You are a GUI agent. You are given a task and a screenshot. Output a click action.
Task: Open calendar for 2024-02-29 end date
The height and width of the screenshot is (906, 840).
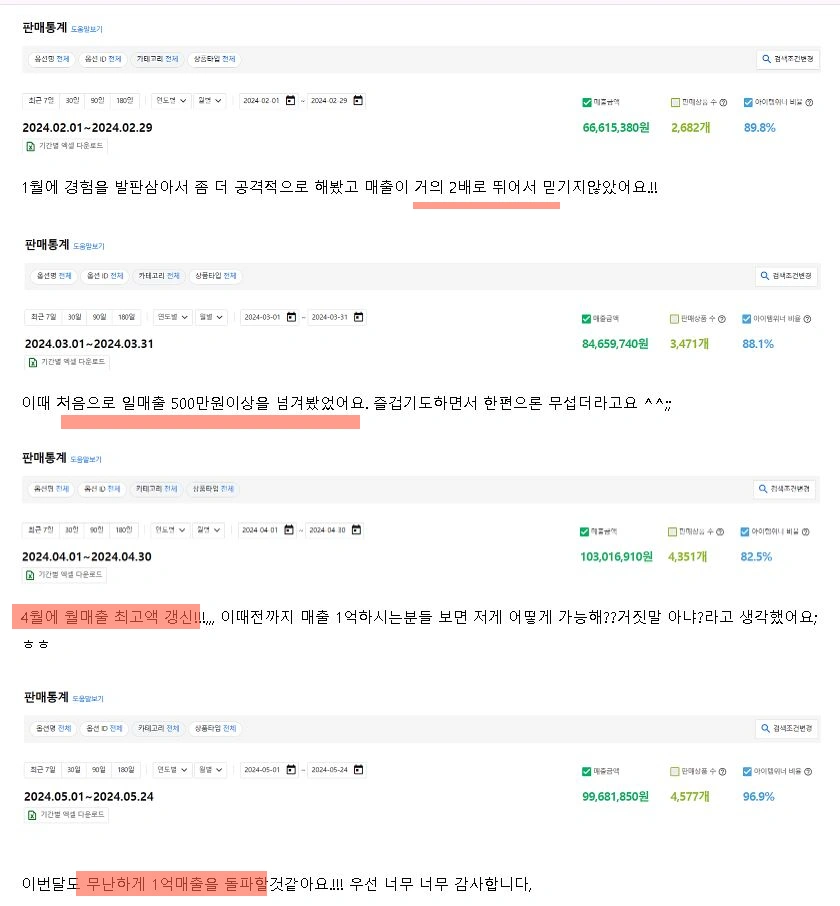(358, 101)
